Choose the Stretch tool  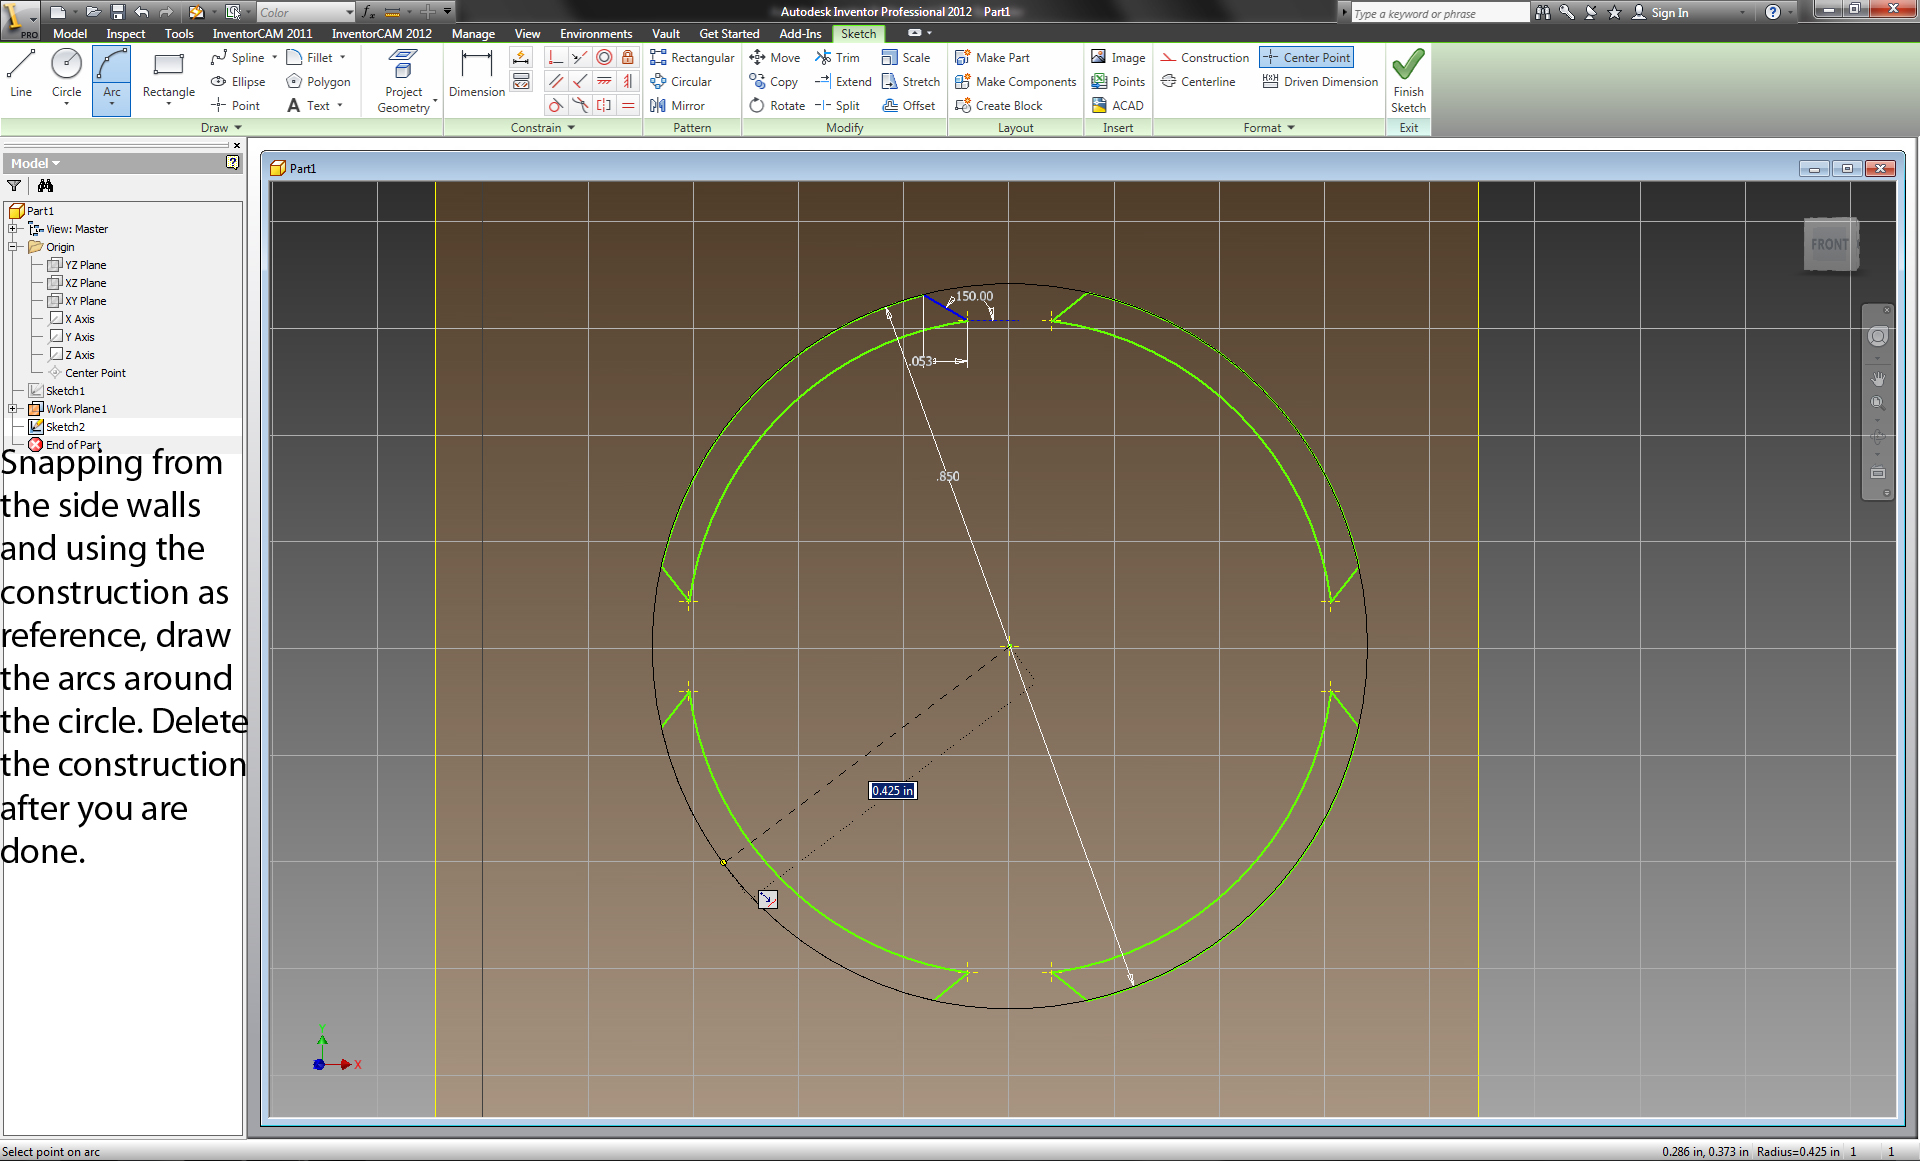[x=911, y=82]
